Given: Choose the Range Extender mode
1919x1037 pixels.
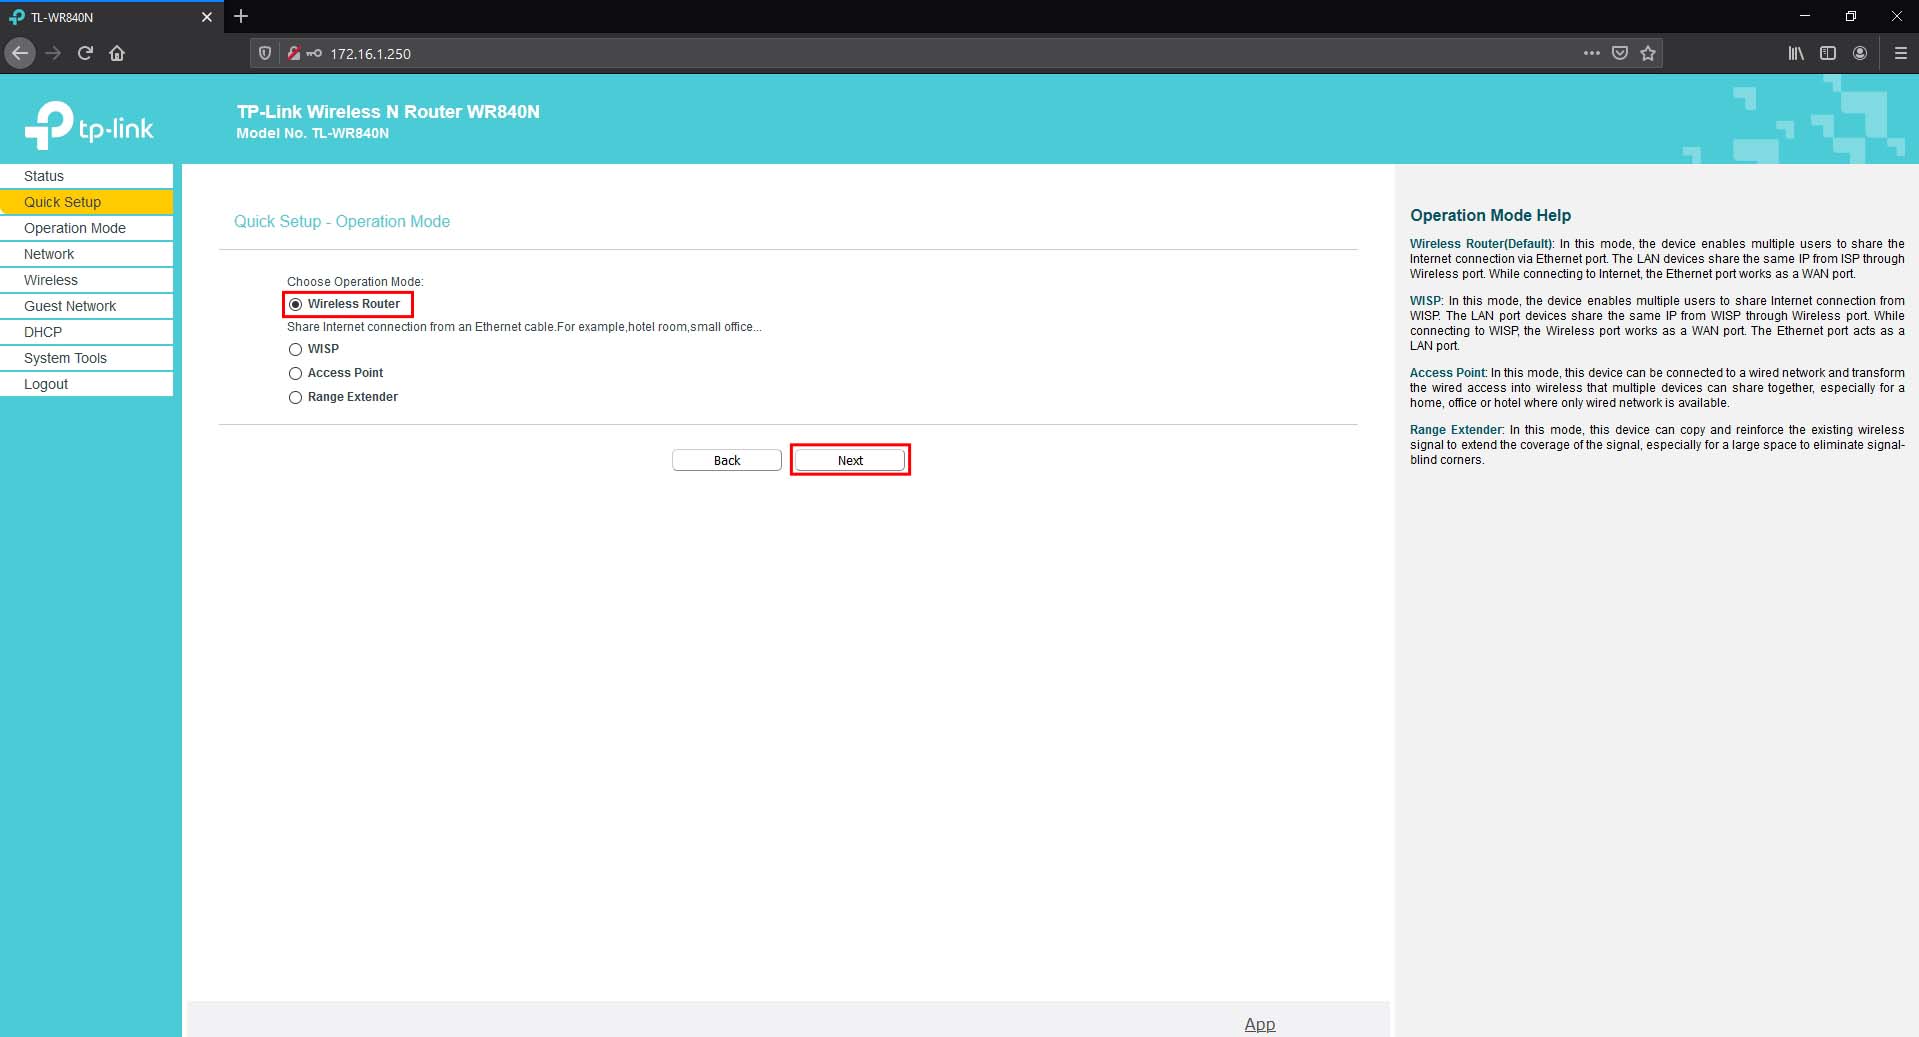Looking at the screenshot, I should [x=295, y=397].
